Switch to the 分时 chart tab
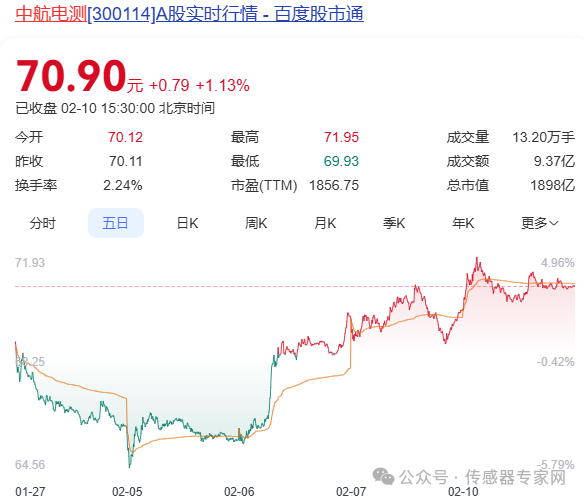 point(42,223)
